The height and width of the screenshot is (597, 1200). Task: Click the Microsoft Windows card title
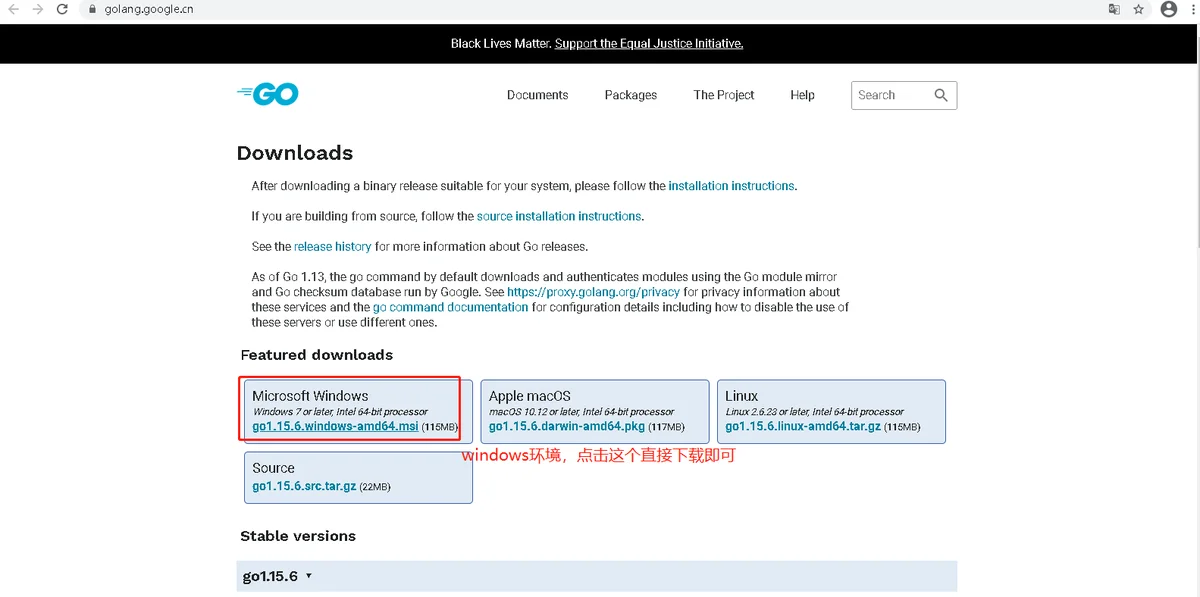pyautogui.click(x=310, y=396)
